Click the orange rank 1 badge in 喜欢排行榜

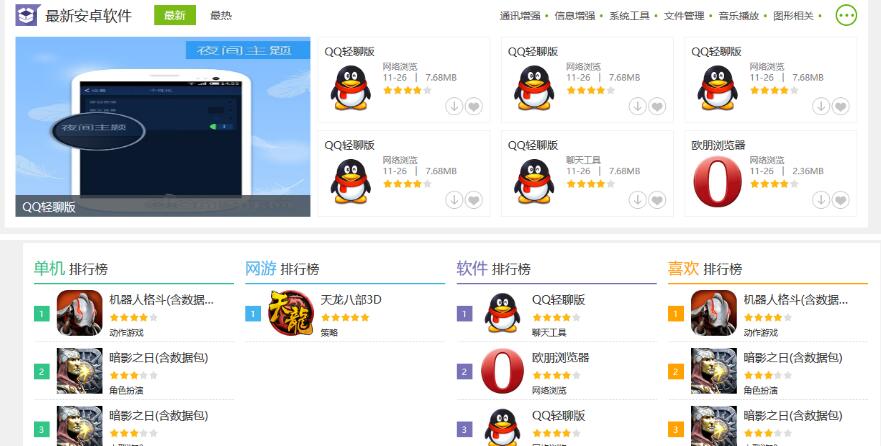(675, 313)
